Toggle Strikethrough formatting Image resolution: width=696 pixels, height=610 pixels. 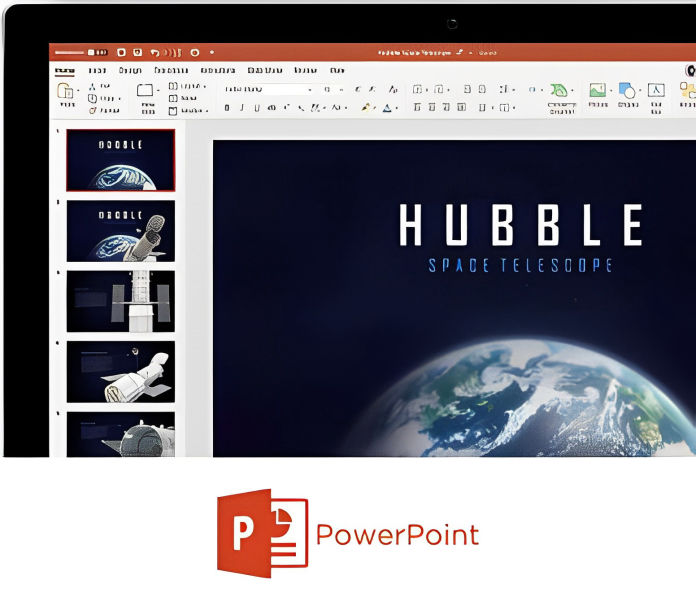[x=272, y=107]
